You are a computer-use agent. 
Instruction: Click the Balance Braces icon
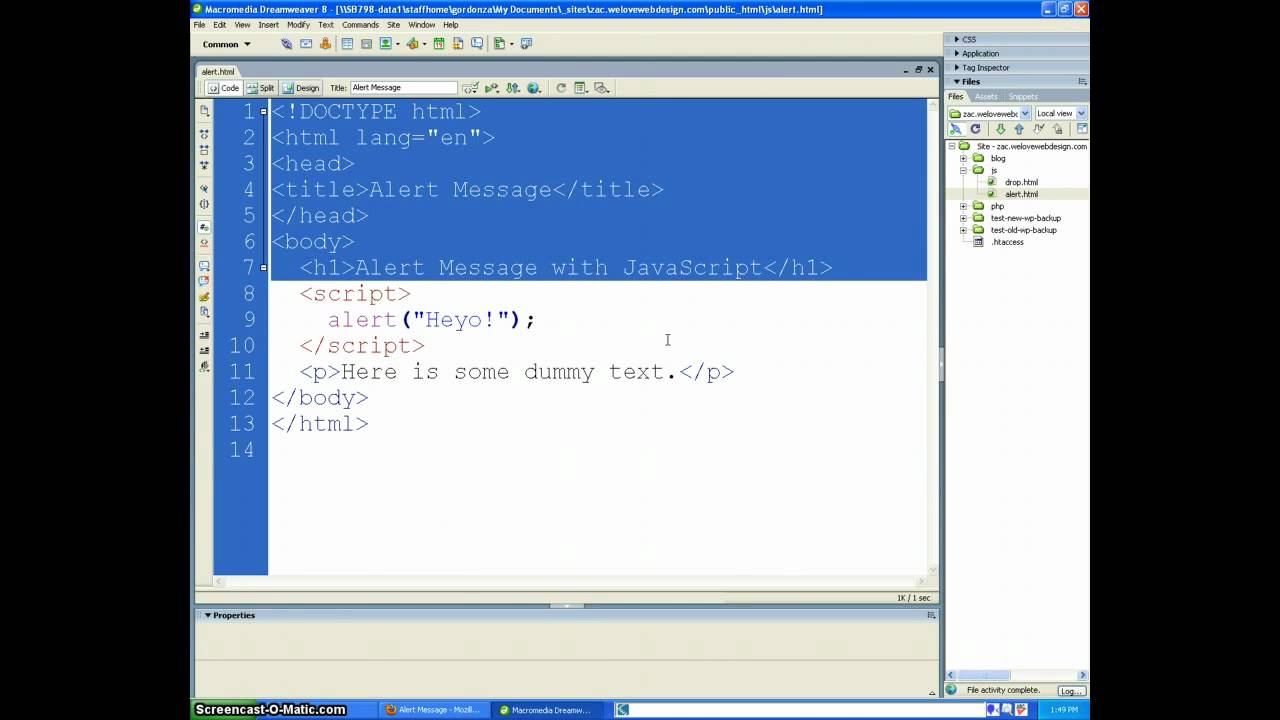(x=204, y=204)
